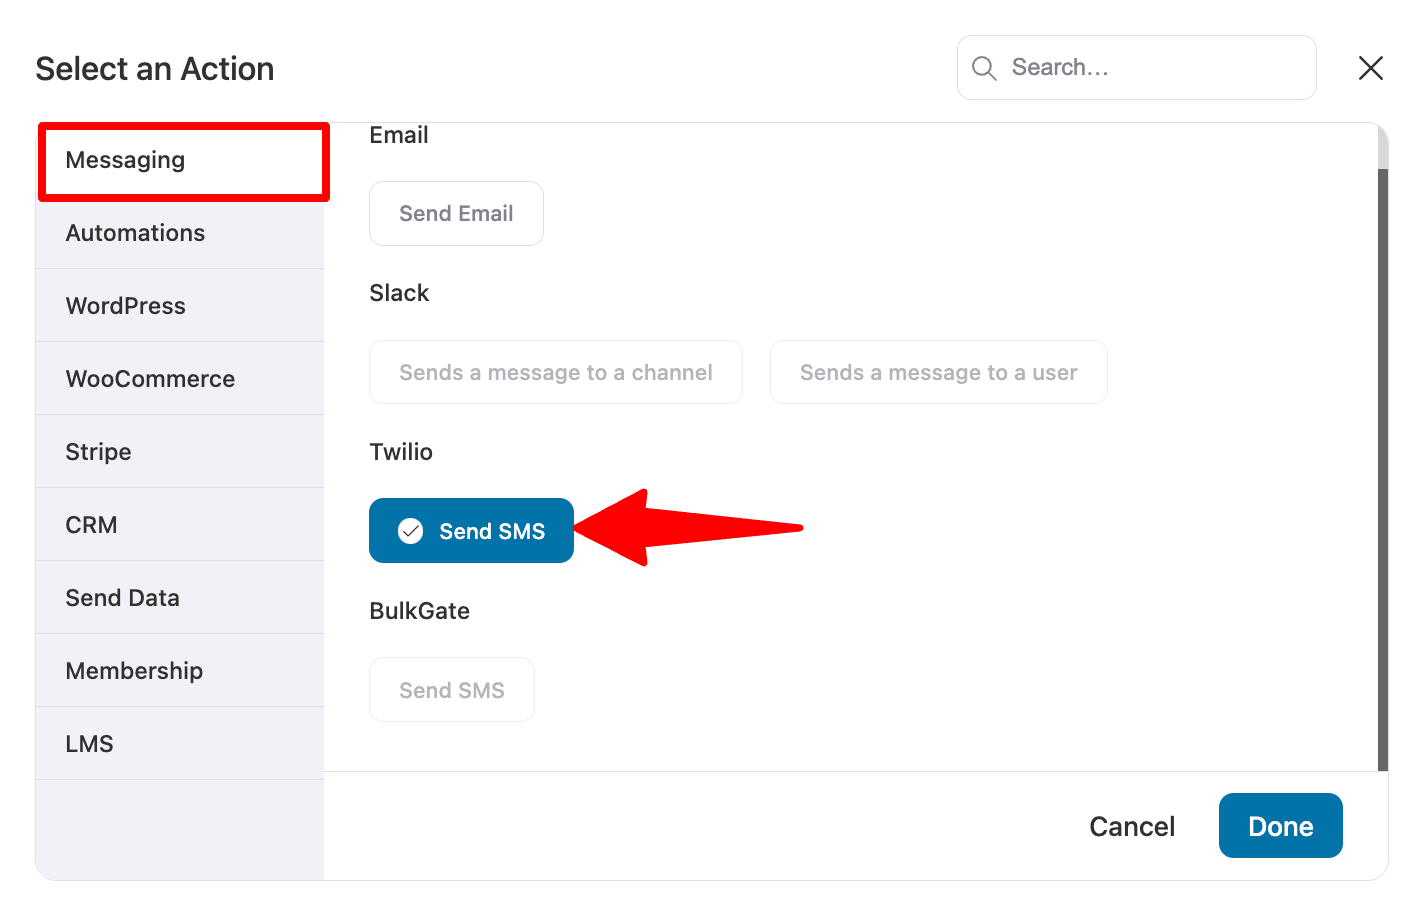The height and width of the screenshot is (914, 1420).
Task: Focus the Search input field
Action: 1137,68
